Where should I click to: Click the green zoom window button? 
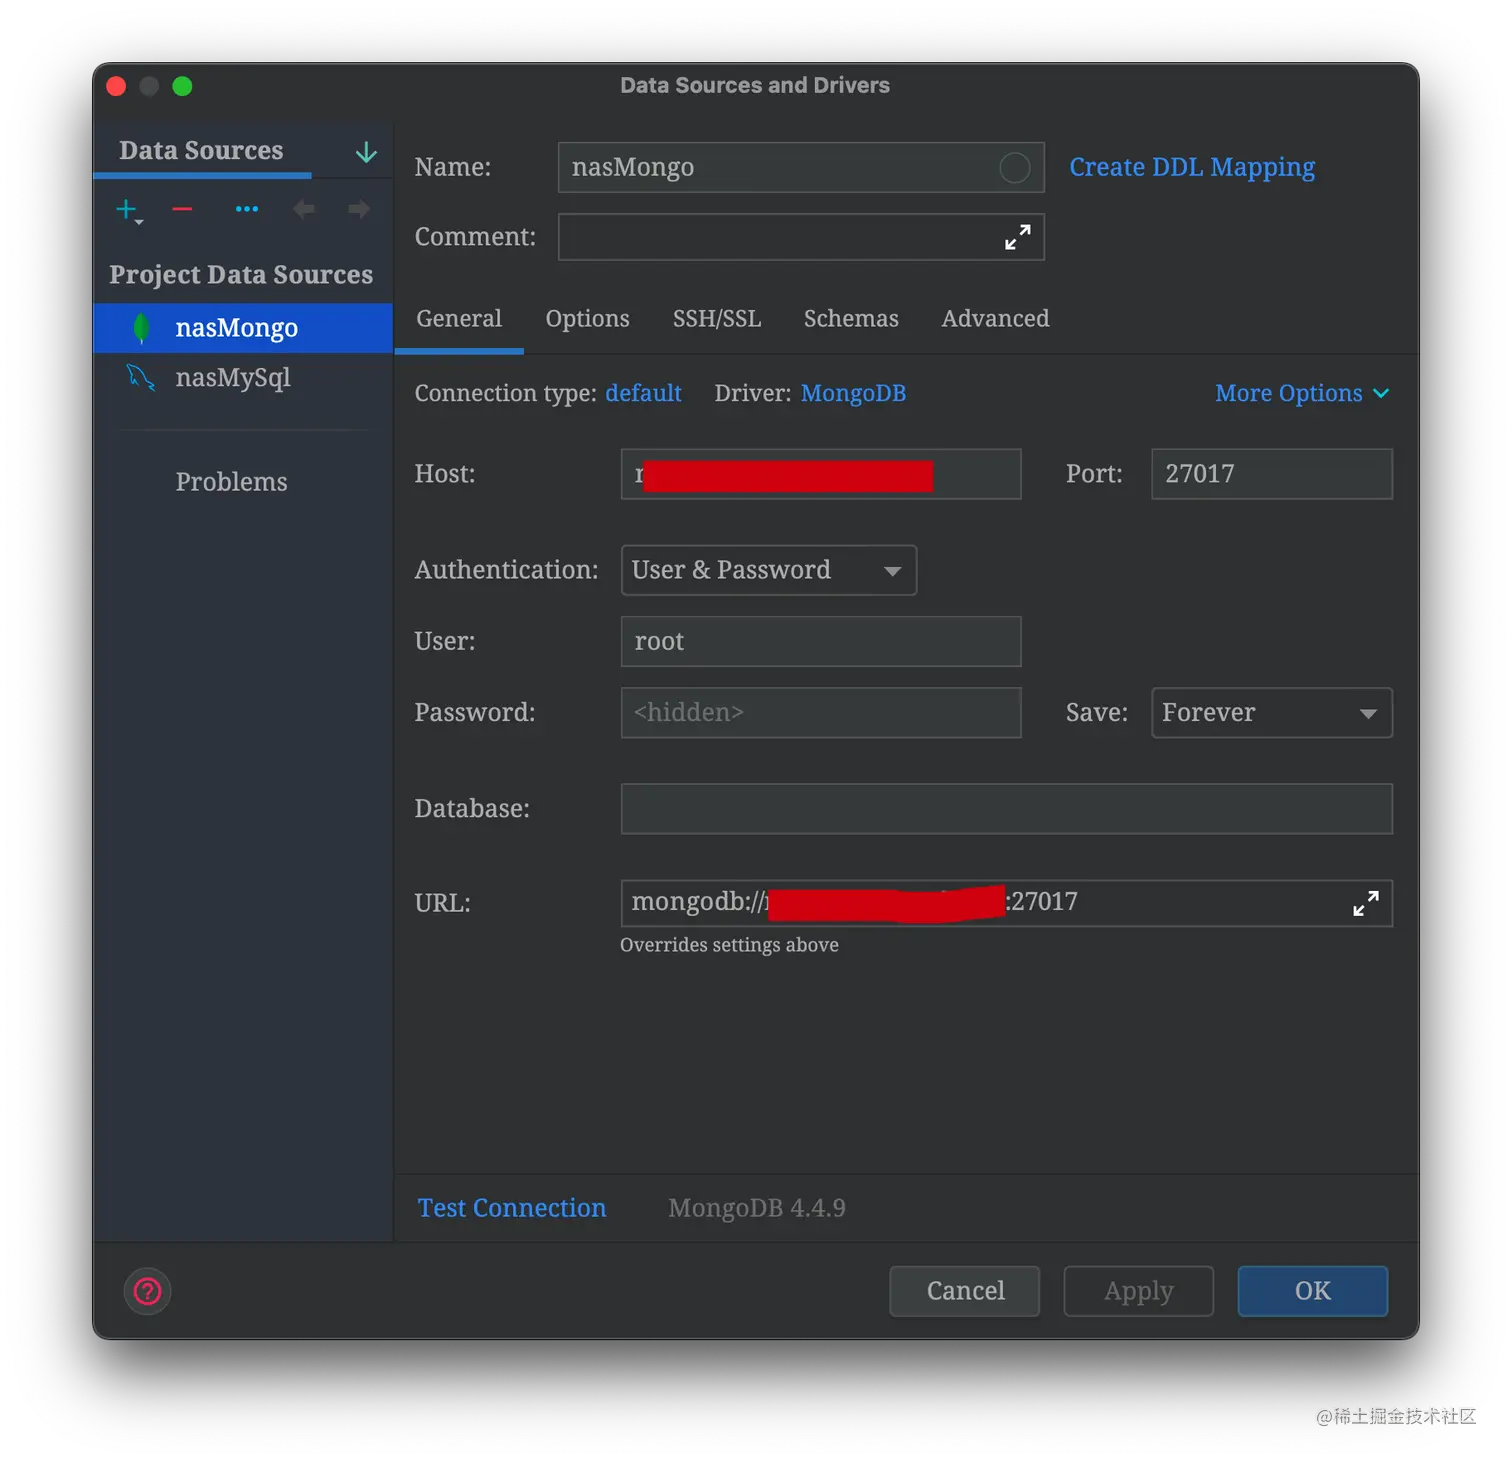tap(182, 86)
